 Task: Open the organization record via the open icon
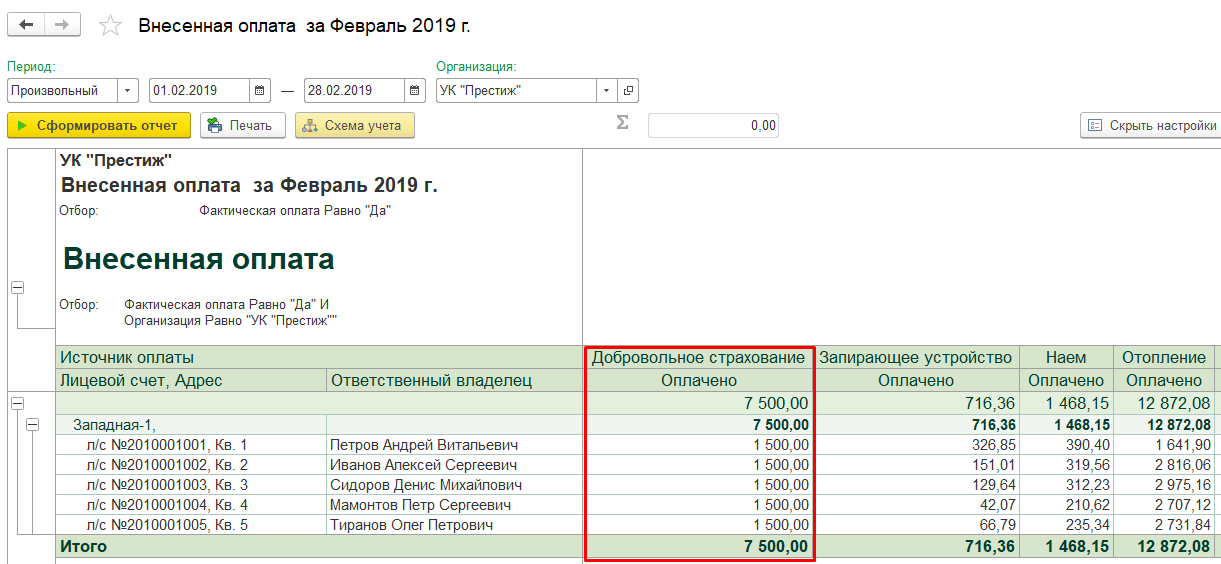coord(628,90)
